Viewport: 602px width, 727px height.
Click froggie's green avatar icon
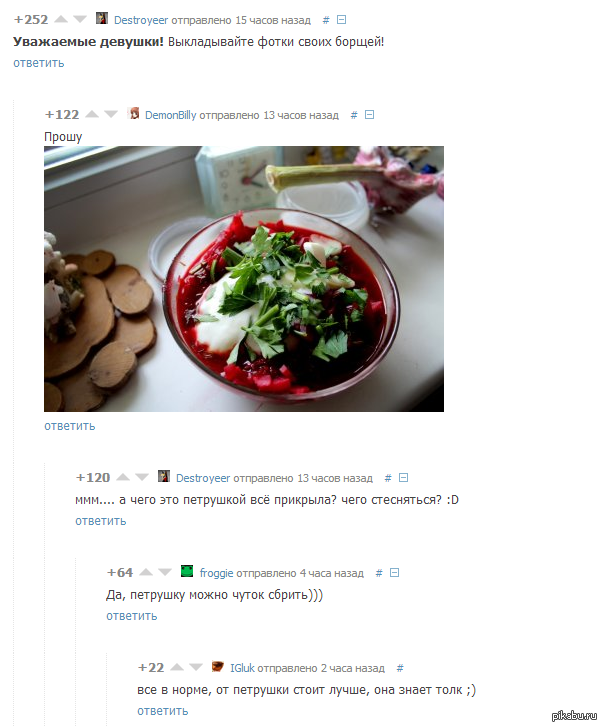click(x=187, y=571)
